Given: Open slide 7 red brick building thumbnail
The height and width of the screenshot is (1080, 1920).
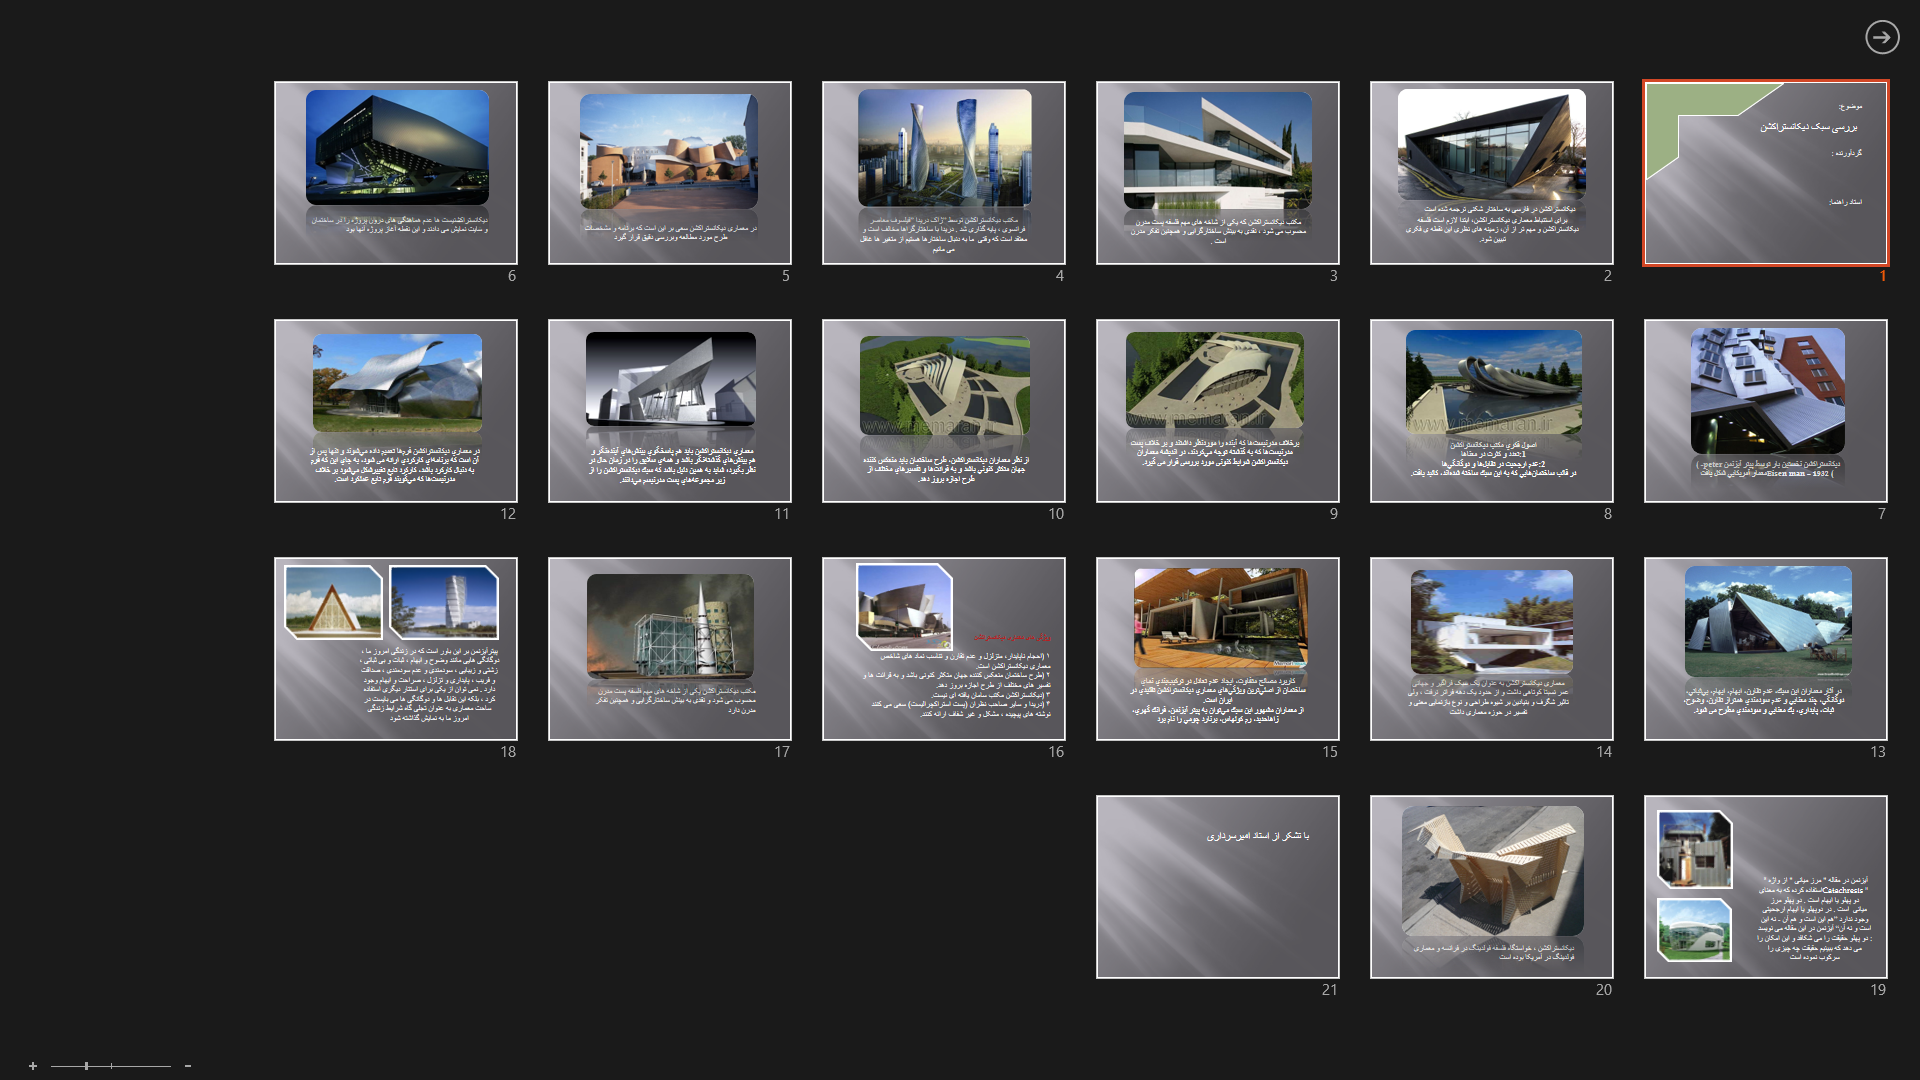Looking at the screenshot, I should tap(1765, 411).
